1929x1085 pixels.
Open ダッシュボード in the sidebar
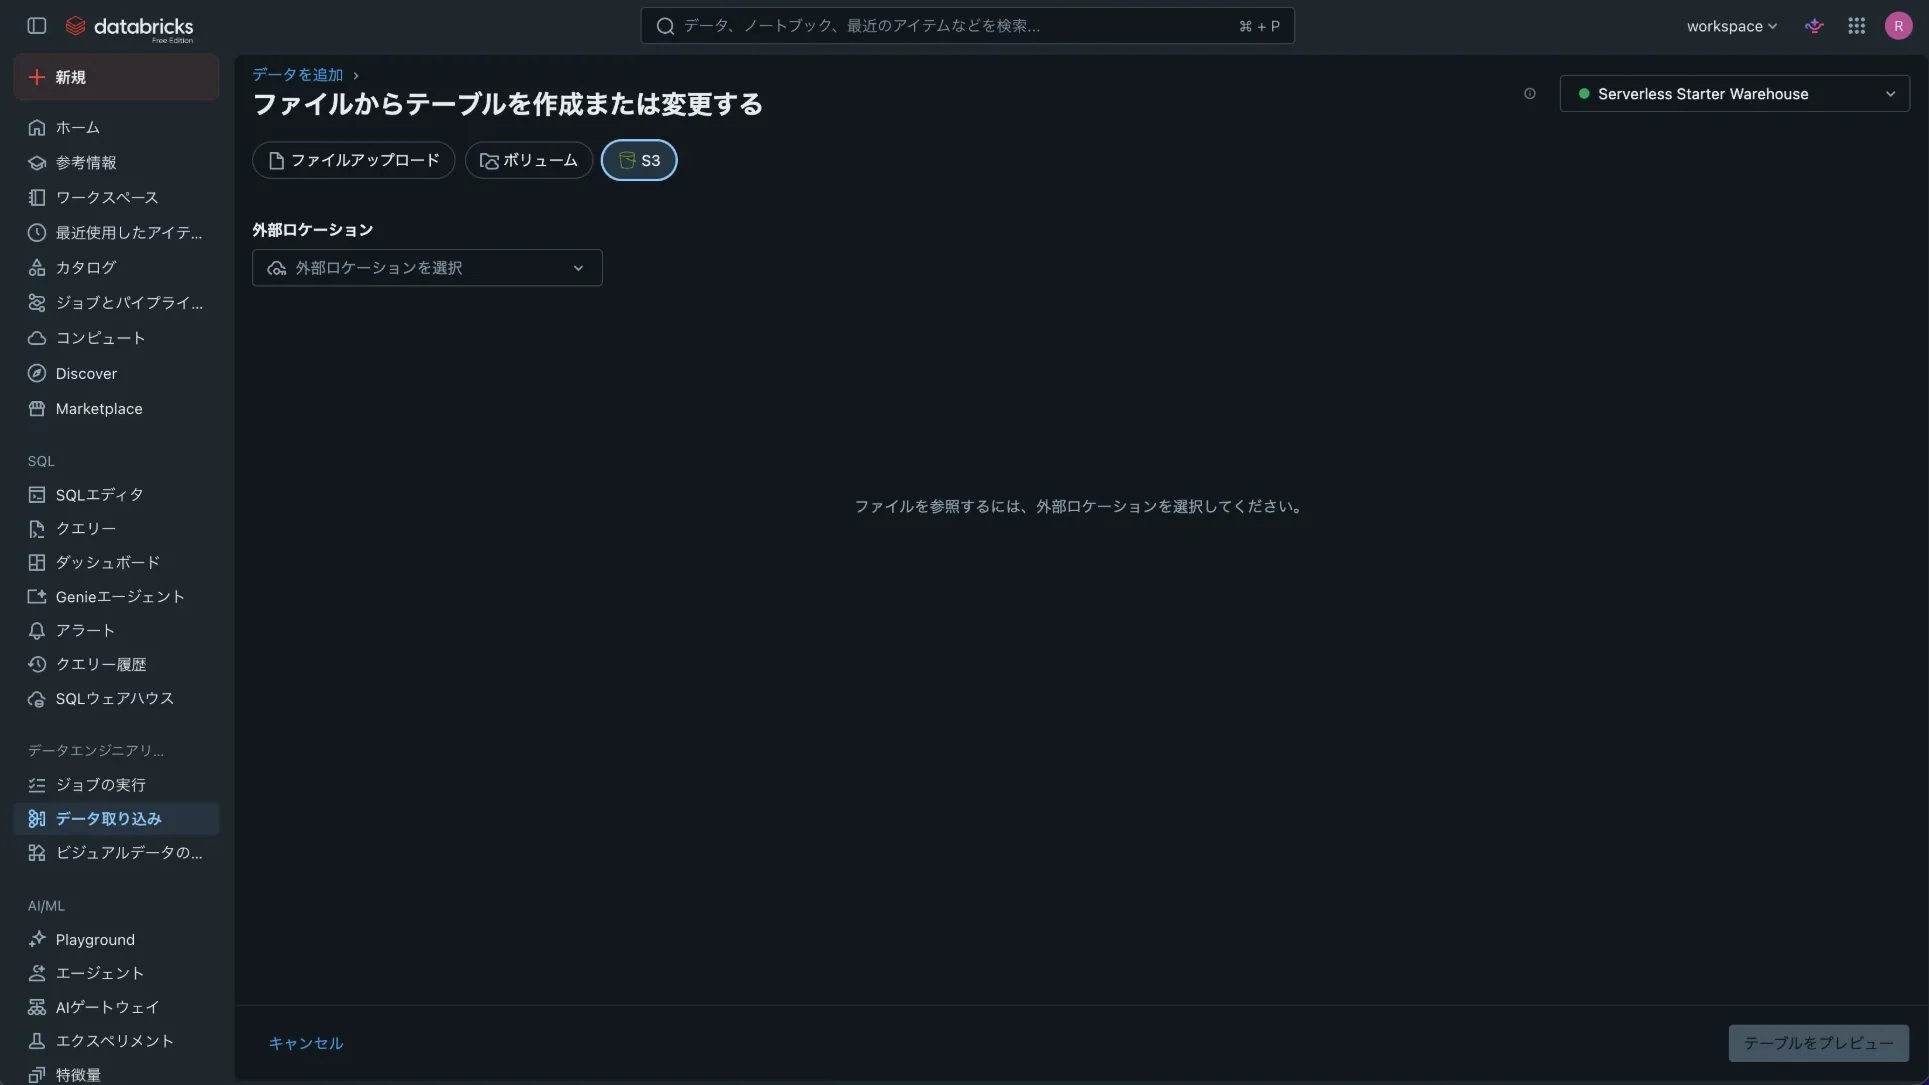click(117, 562)
